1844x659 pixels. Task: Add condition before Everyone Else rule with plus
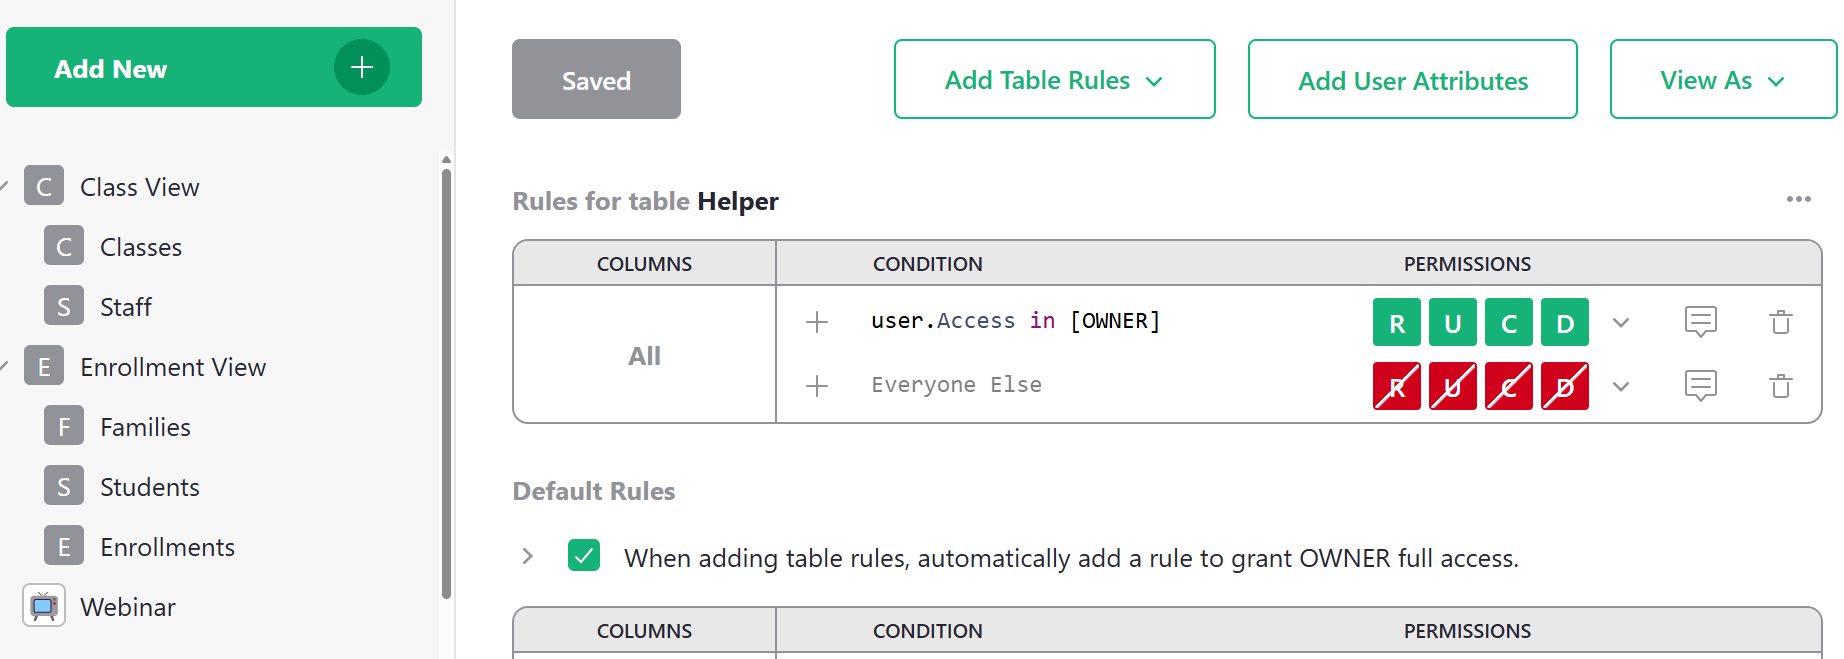coord(817,386)
